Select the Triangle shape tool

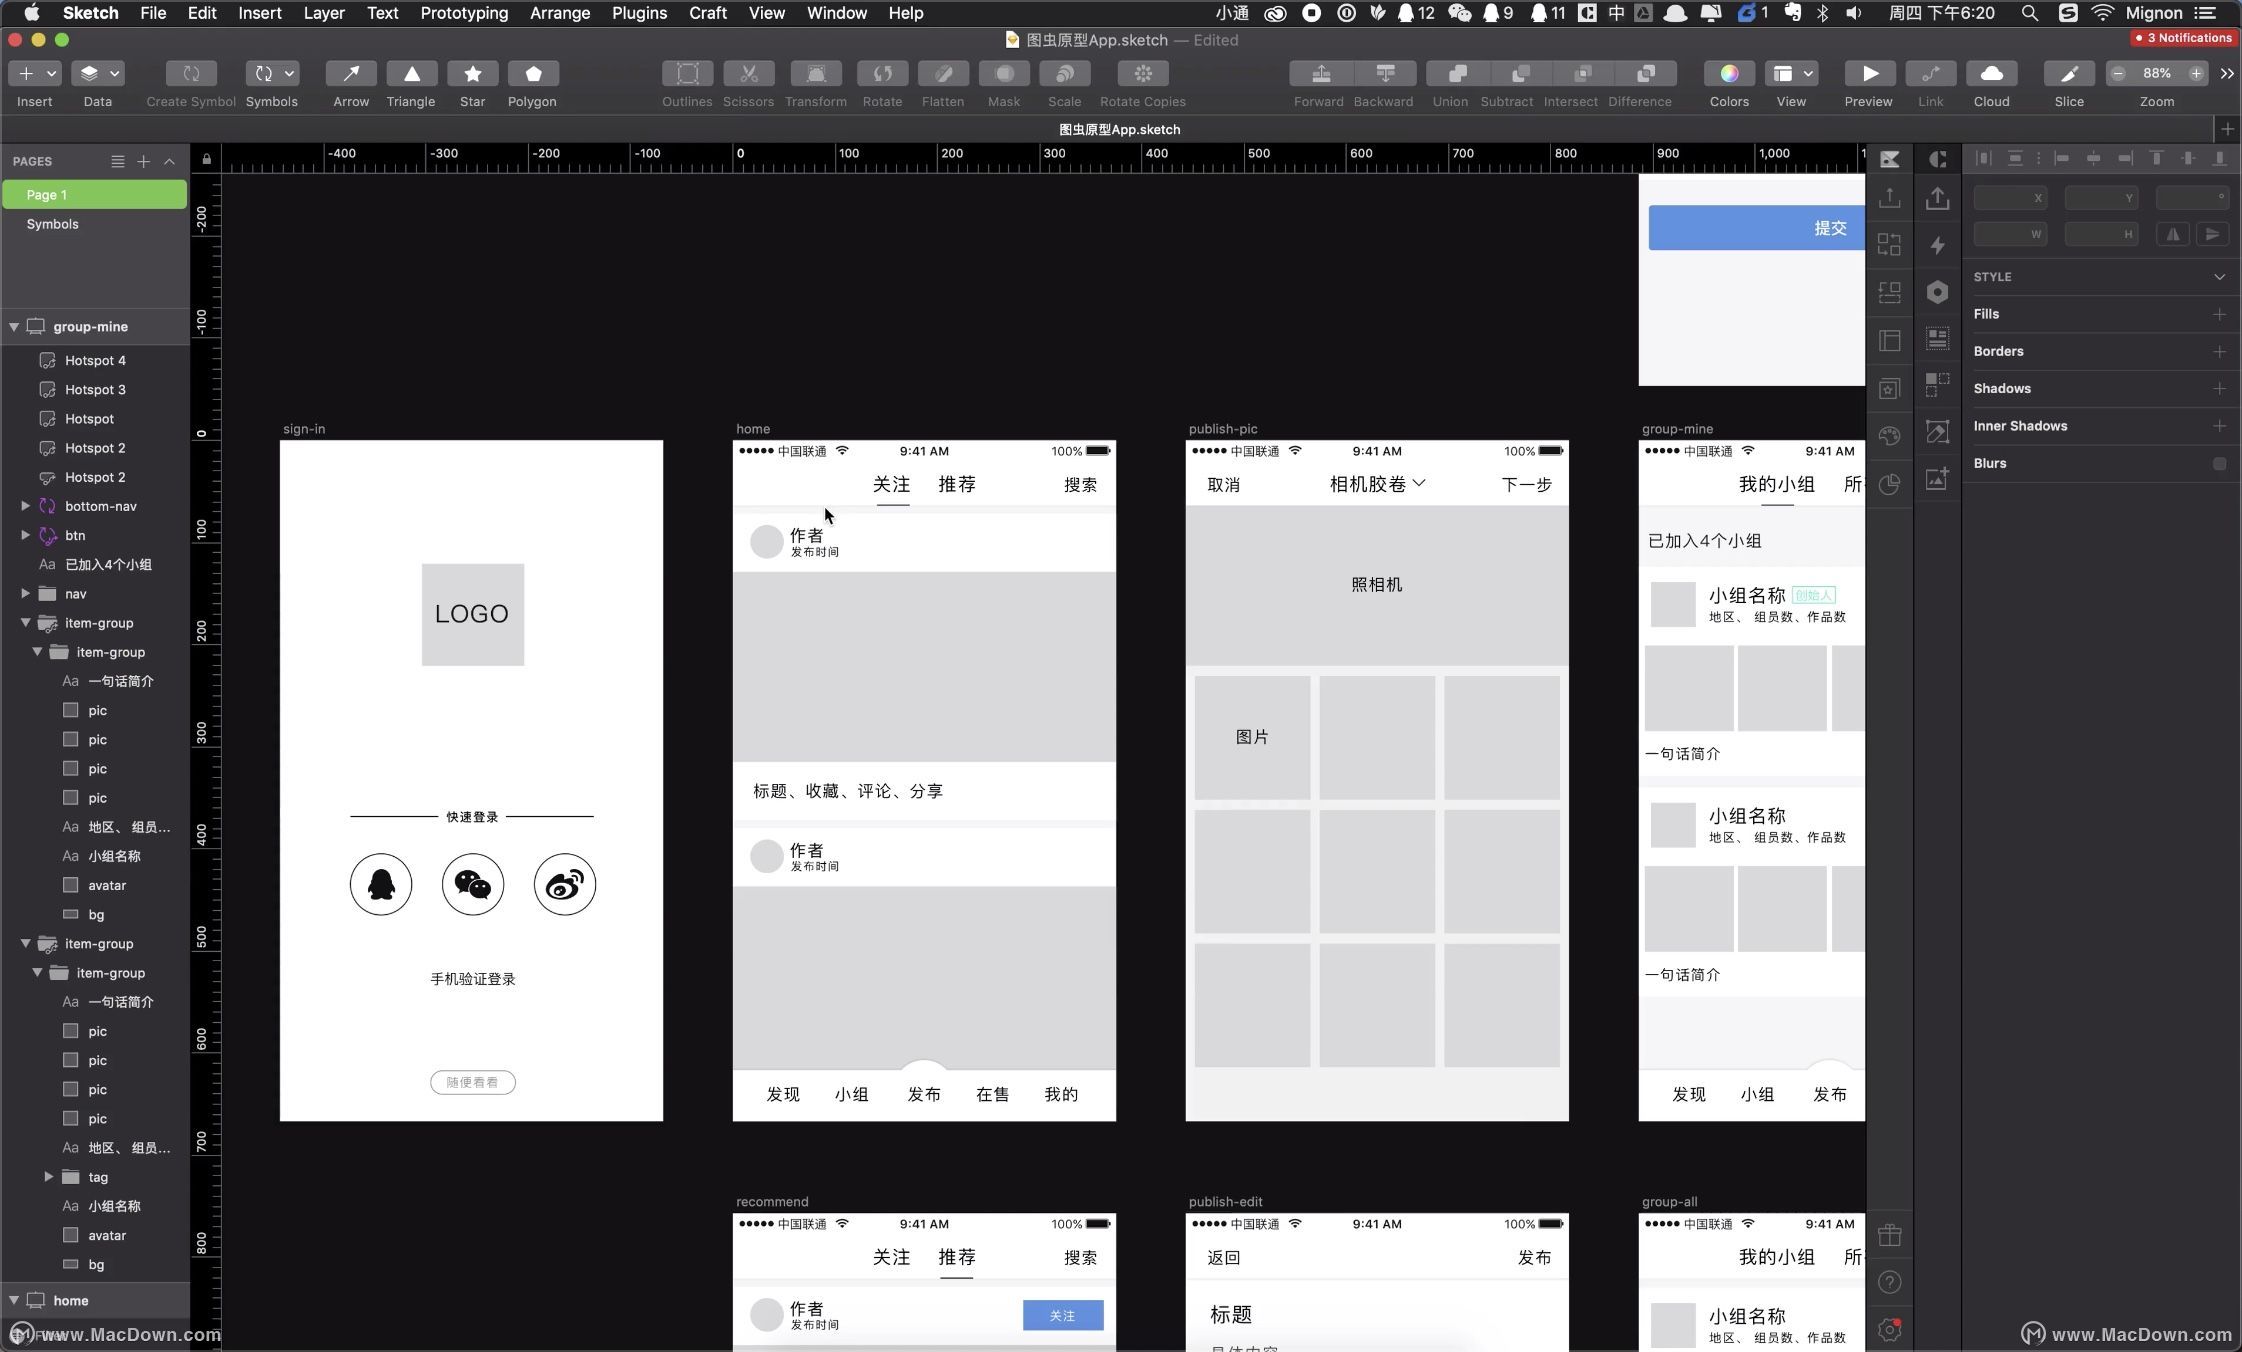point(411,74)
